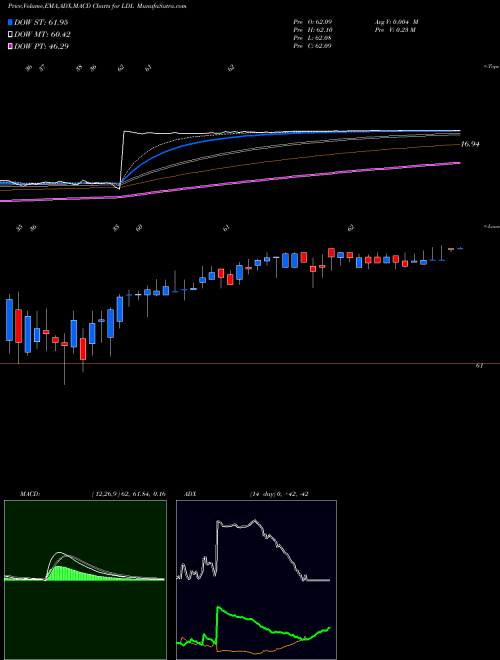Click the magenta DOW PT legend swatch

(x=11, y=46)
